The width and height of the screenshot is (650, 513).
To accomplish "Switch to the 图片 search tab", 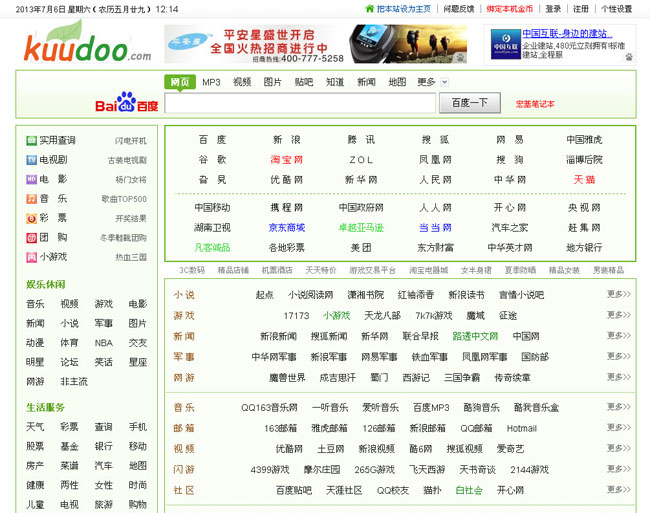I will pos(272,82).
